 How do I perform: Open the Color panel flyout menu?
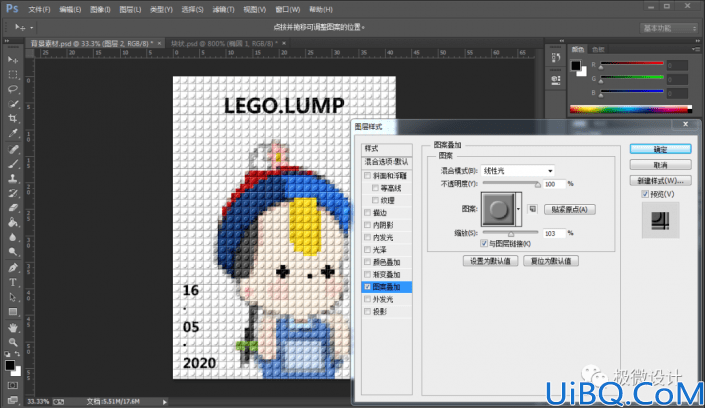point(696,49)
